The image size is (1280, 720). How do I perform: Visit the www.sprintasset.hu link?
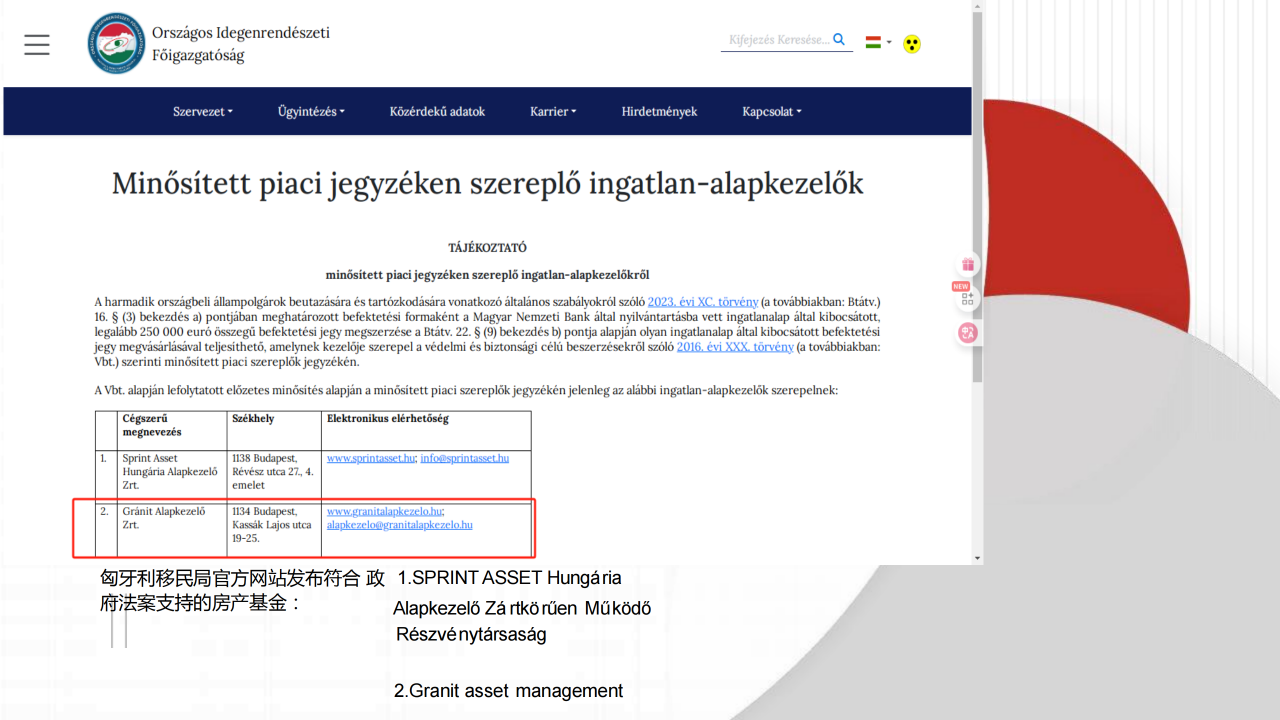370,458
